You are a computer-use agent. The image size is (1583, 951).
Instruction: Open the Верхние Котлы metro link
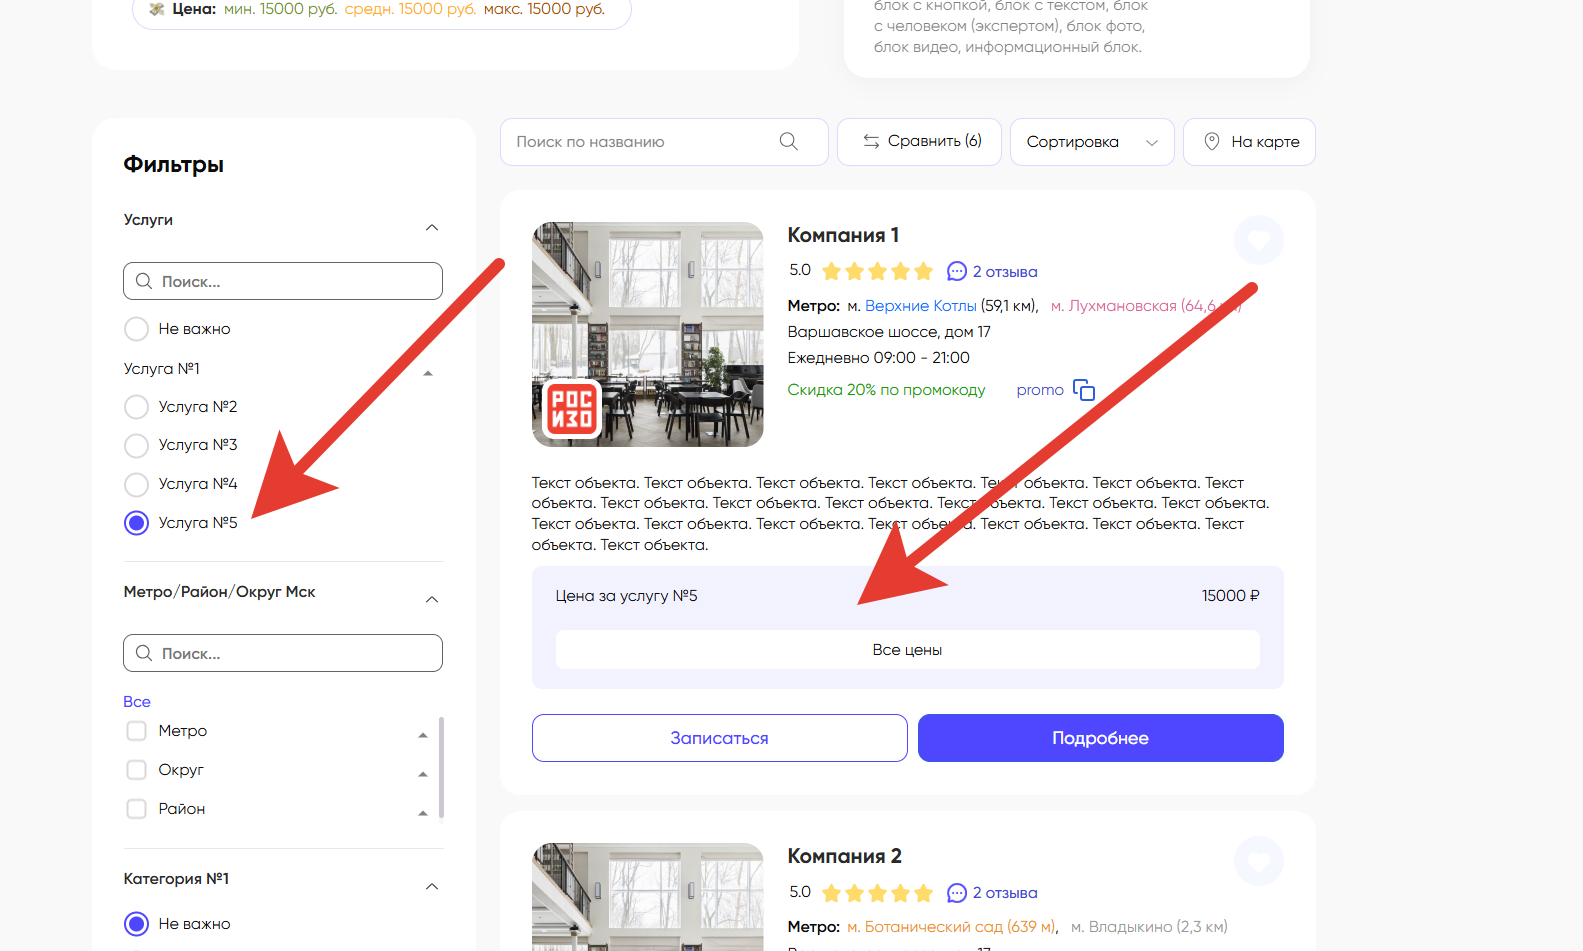click(920, 306)
